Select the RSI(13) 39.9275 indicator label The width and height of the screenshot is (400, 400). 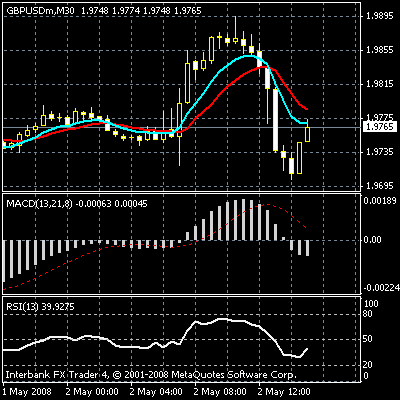click(x=40, y=306)
